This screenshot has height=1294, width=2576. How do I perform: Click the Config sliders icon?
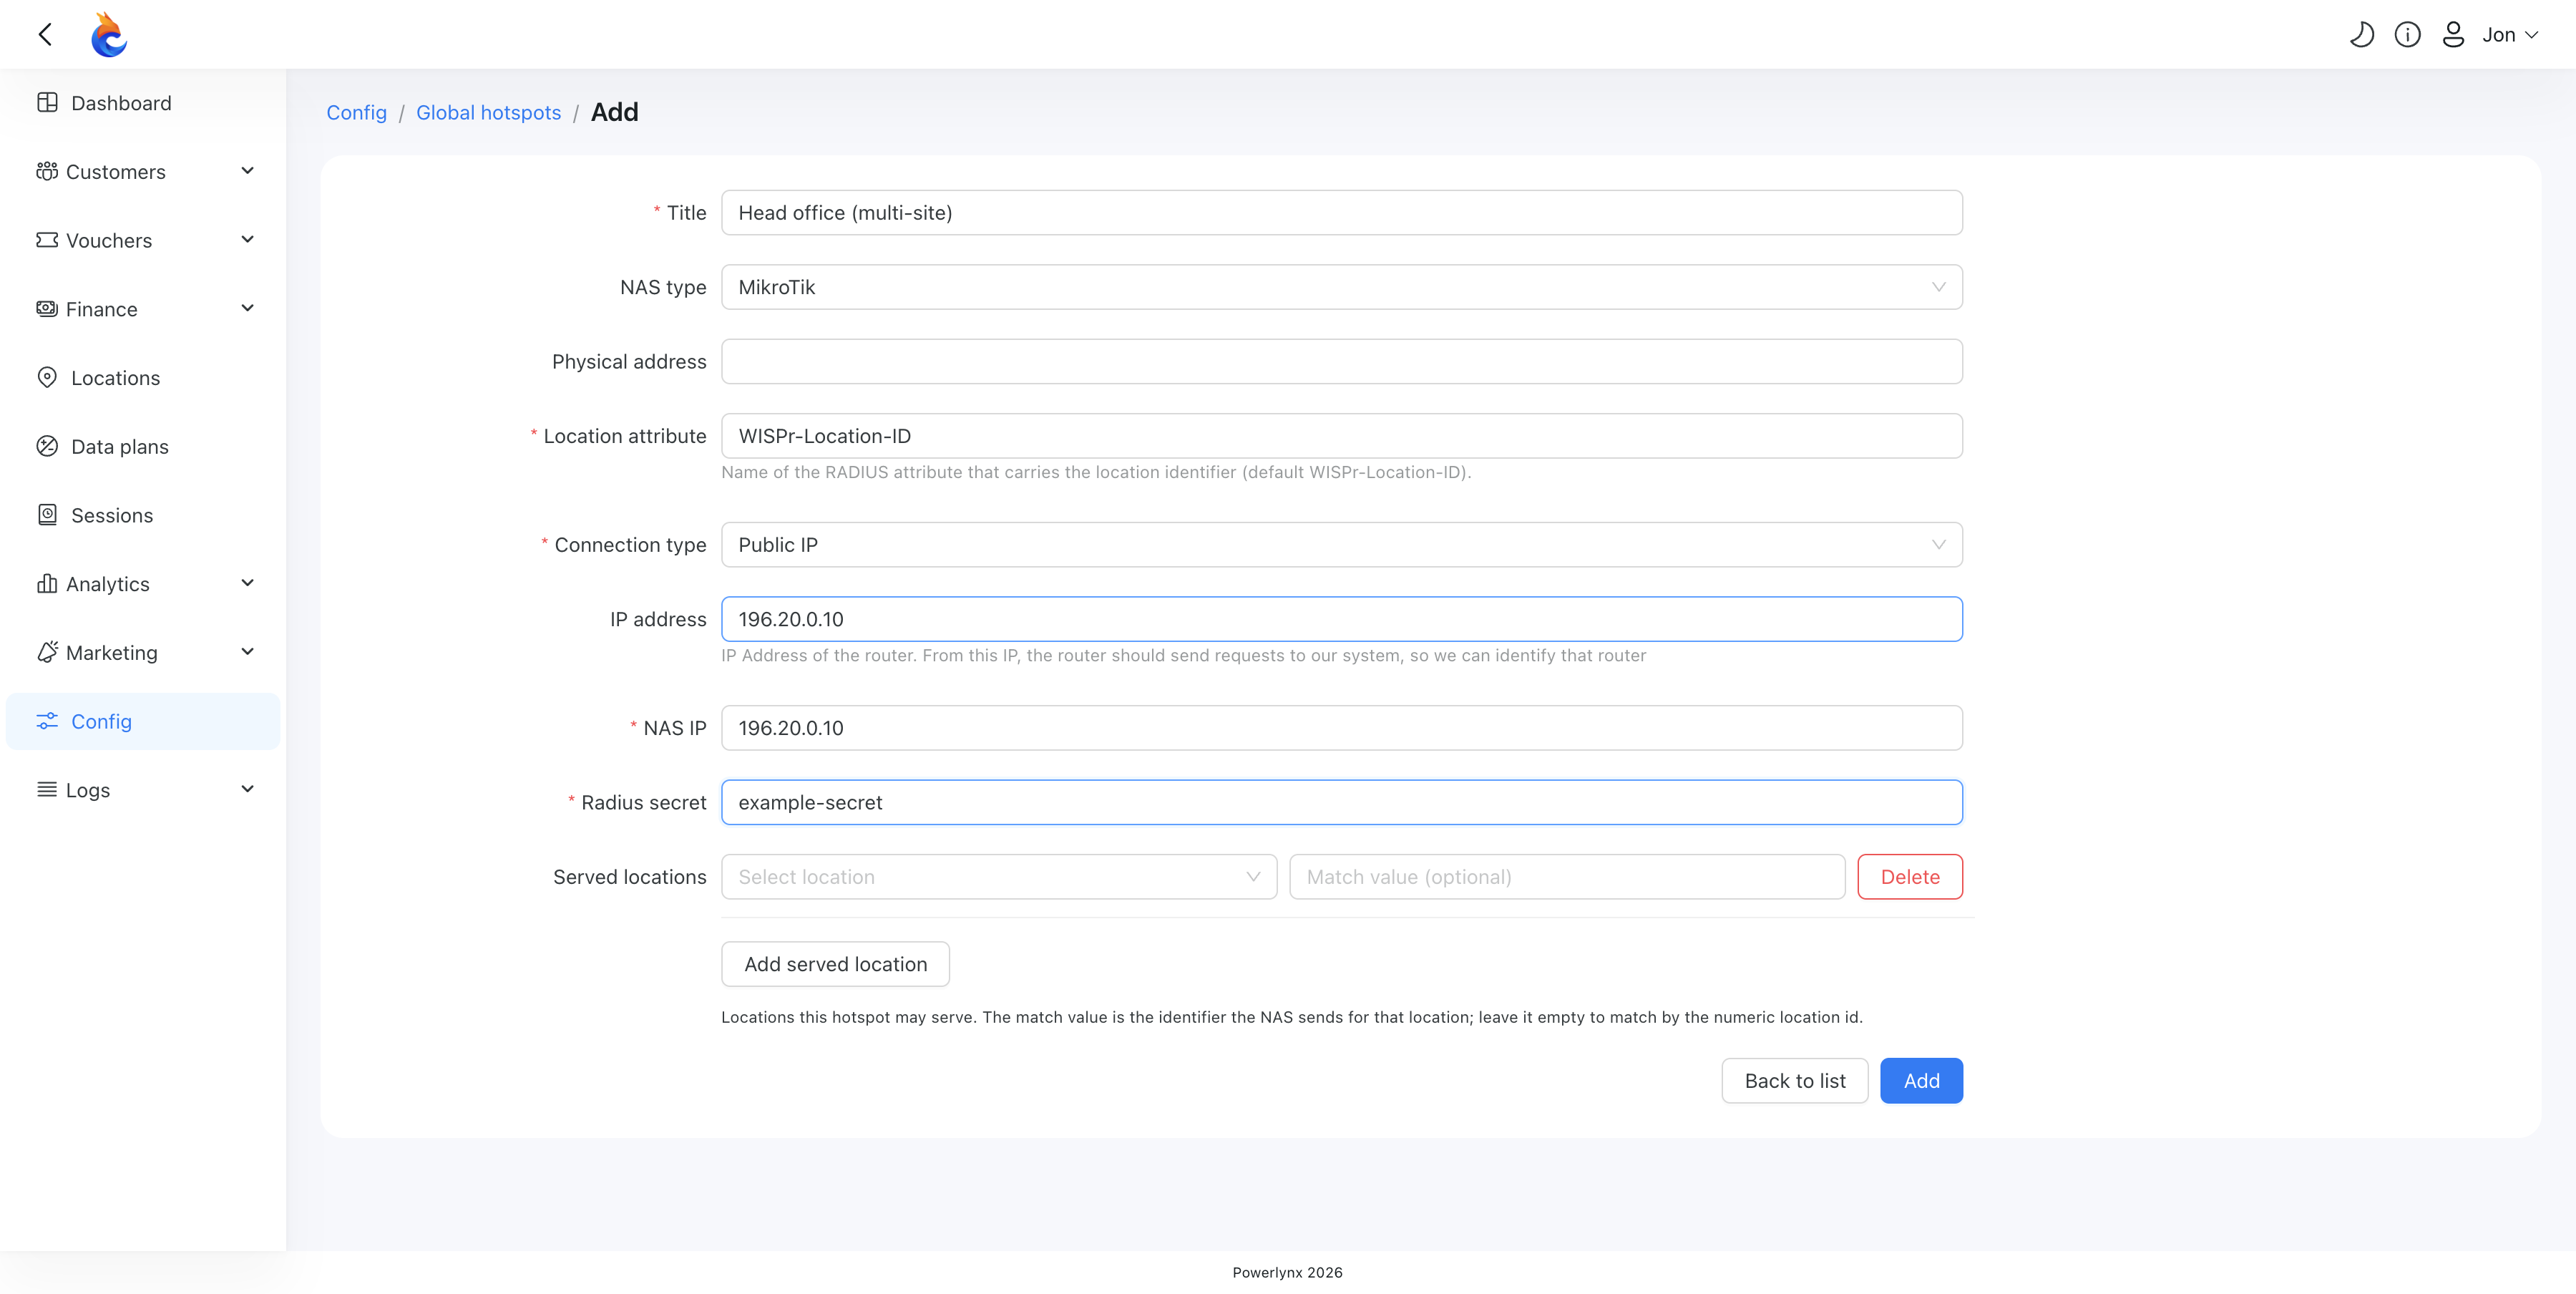click(47, 721)
